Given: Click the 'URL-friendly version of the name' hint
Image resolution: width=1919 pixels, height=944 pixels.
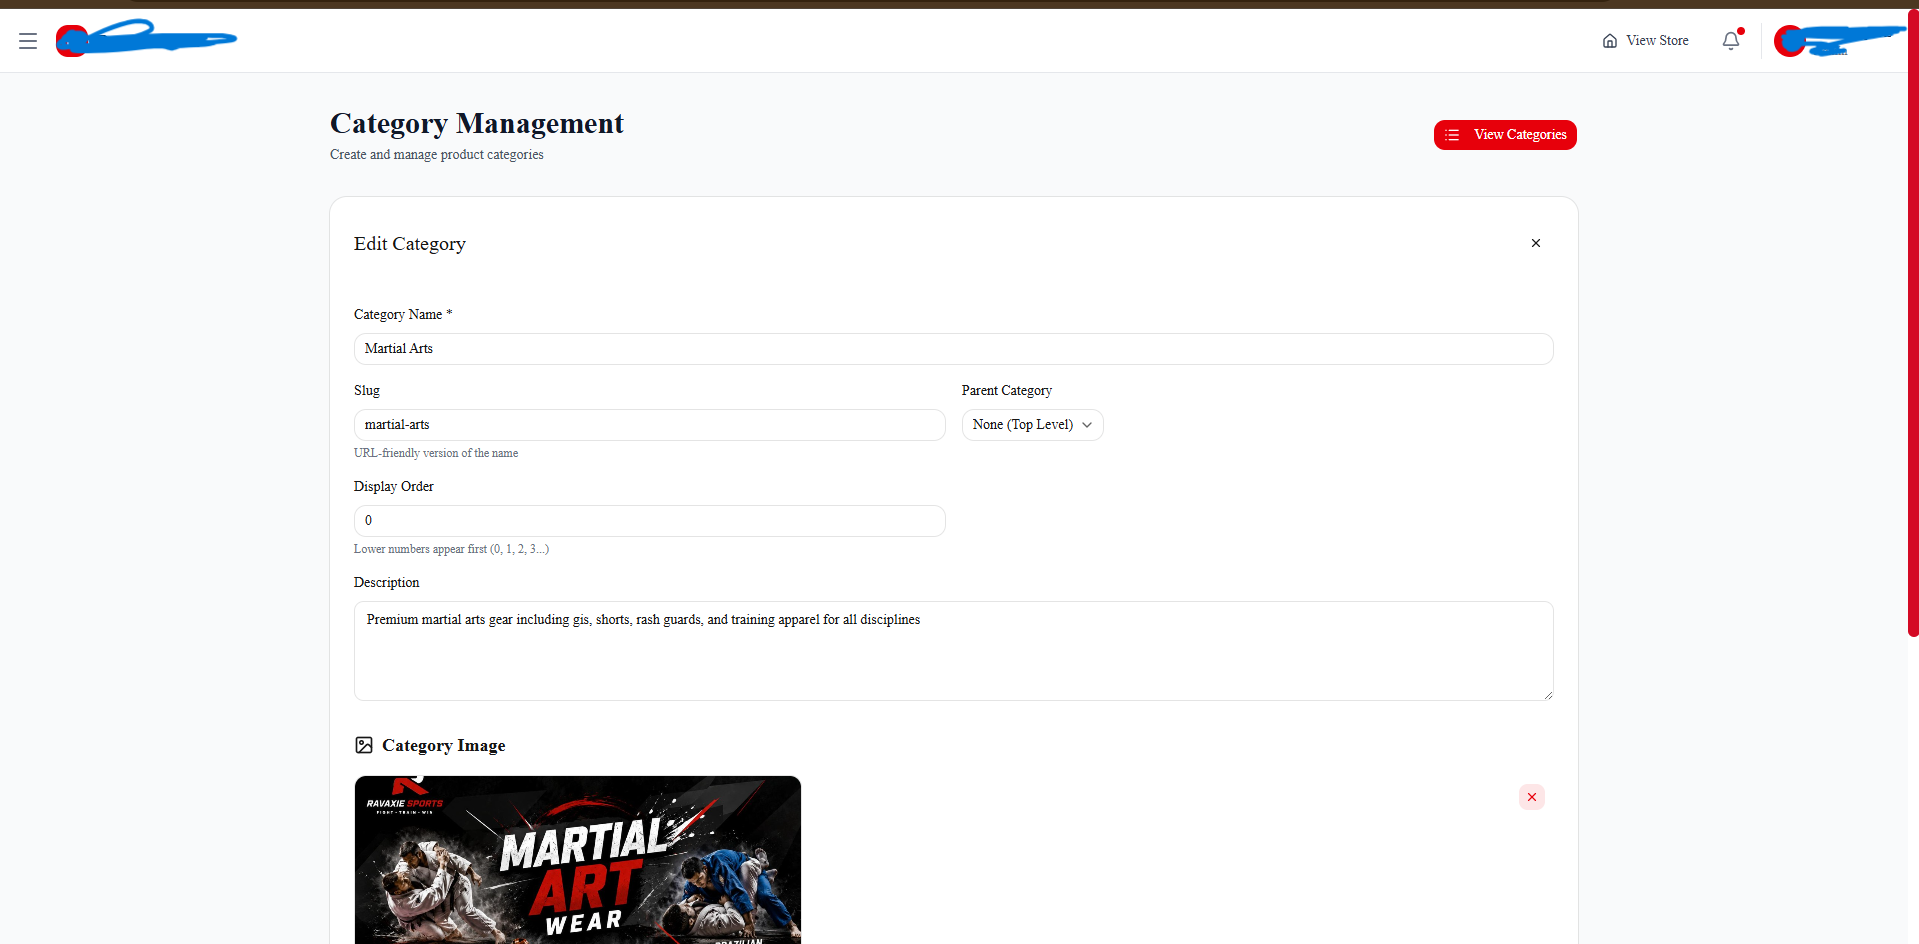Looking at the screenshot, I should point(436,453).
